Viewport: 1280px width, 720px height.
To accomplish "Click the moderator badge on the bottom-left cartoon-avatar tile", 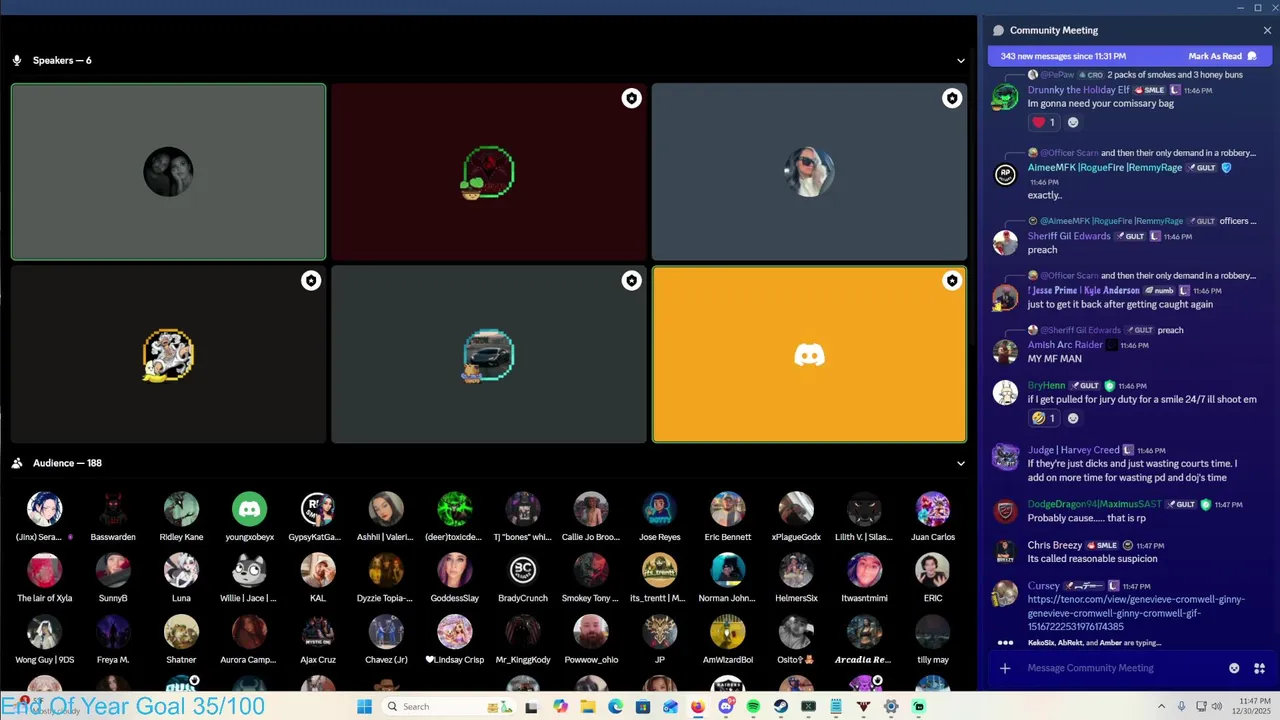I will click(x=311, y=281).
